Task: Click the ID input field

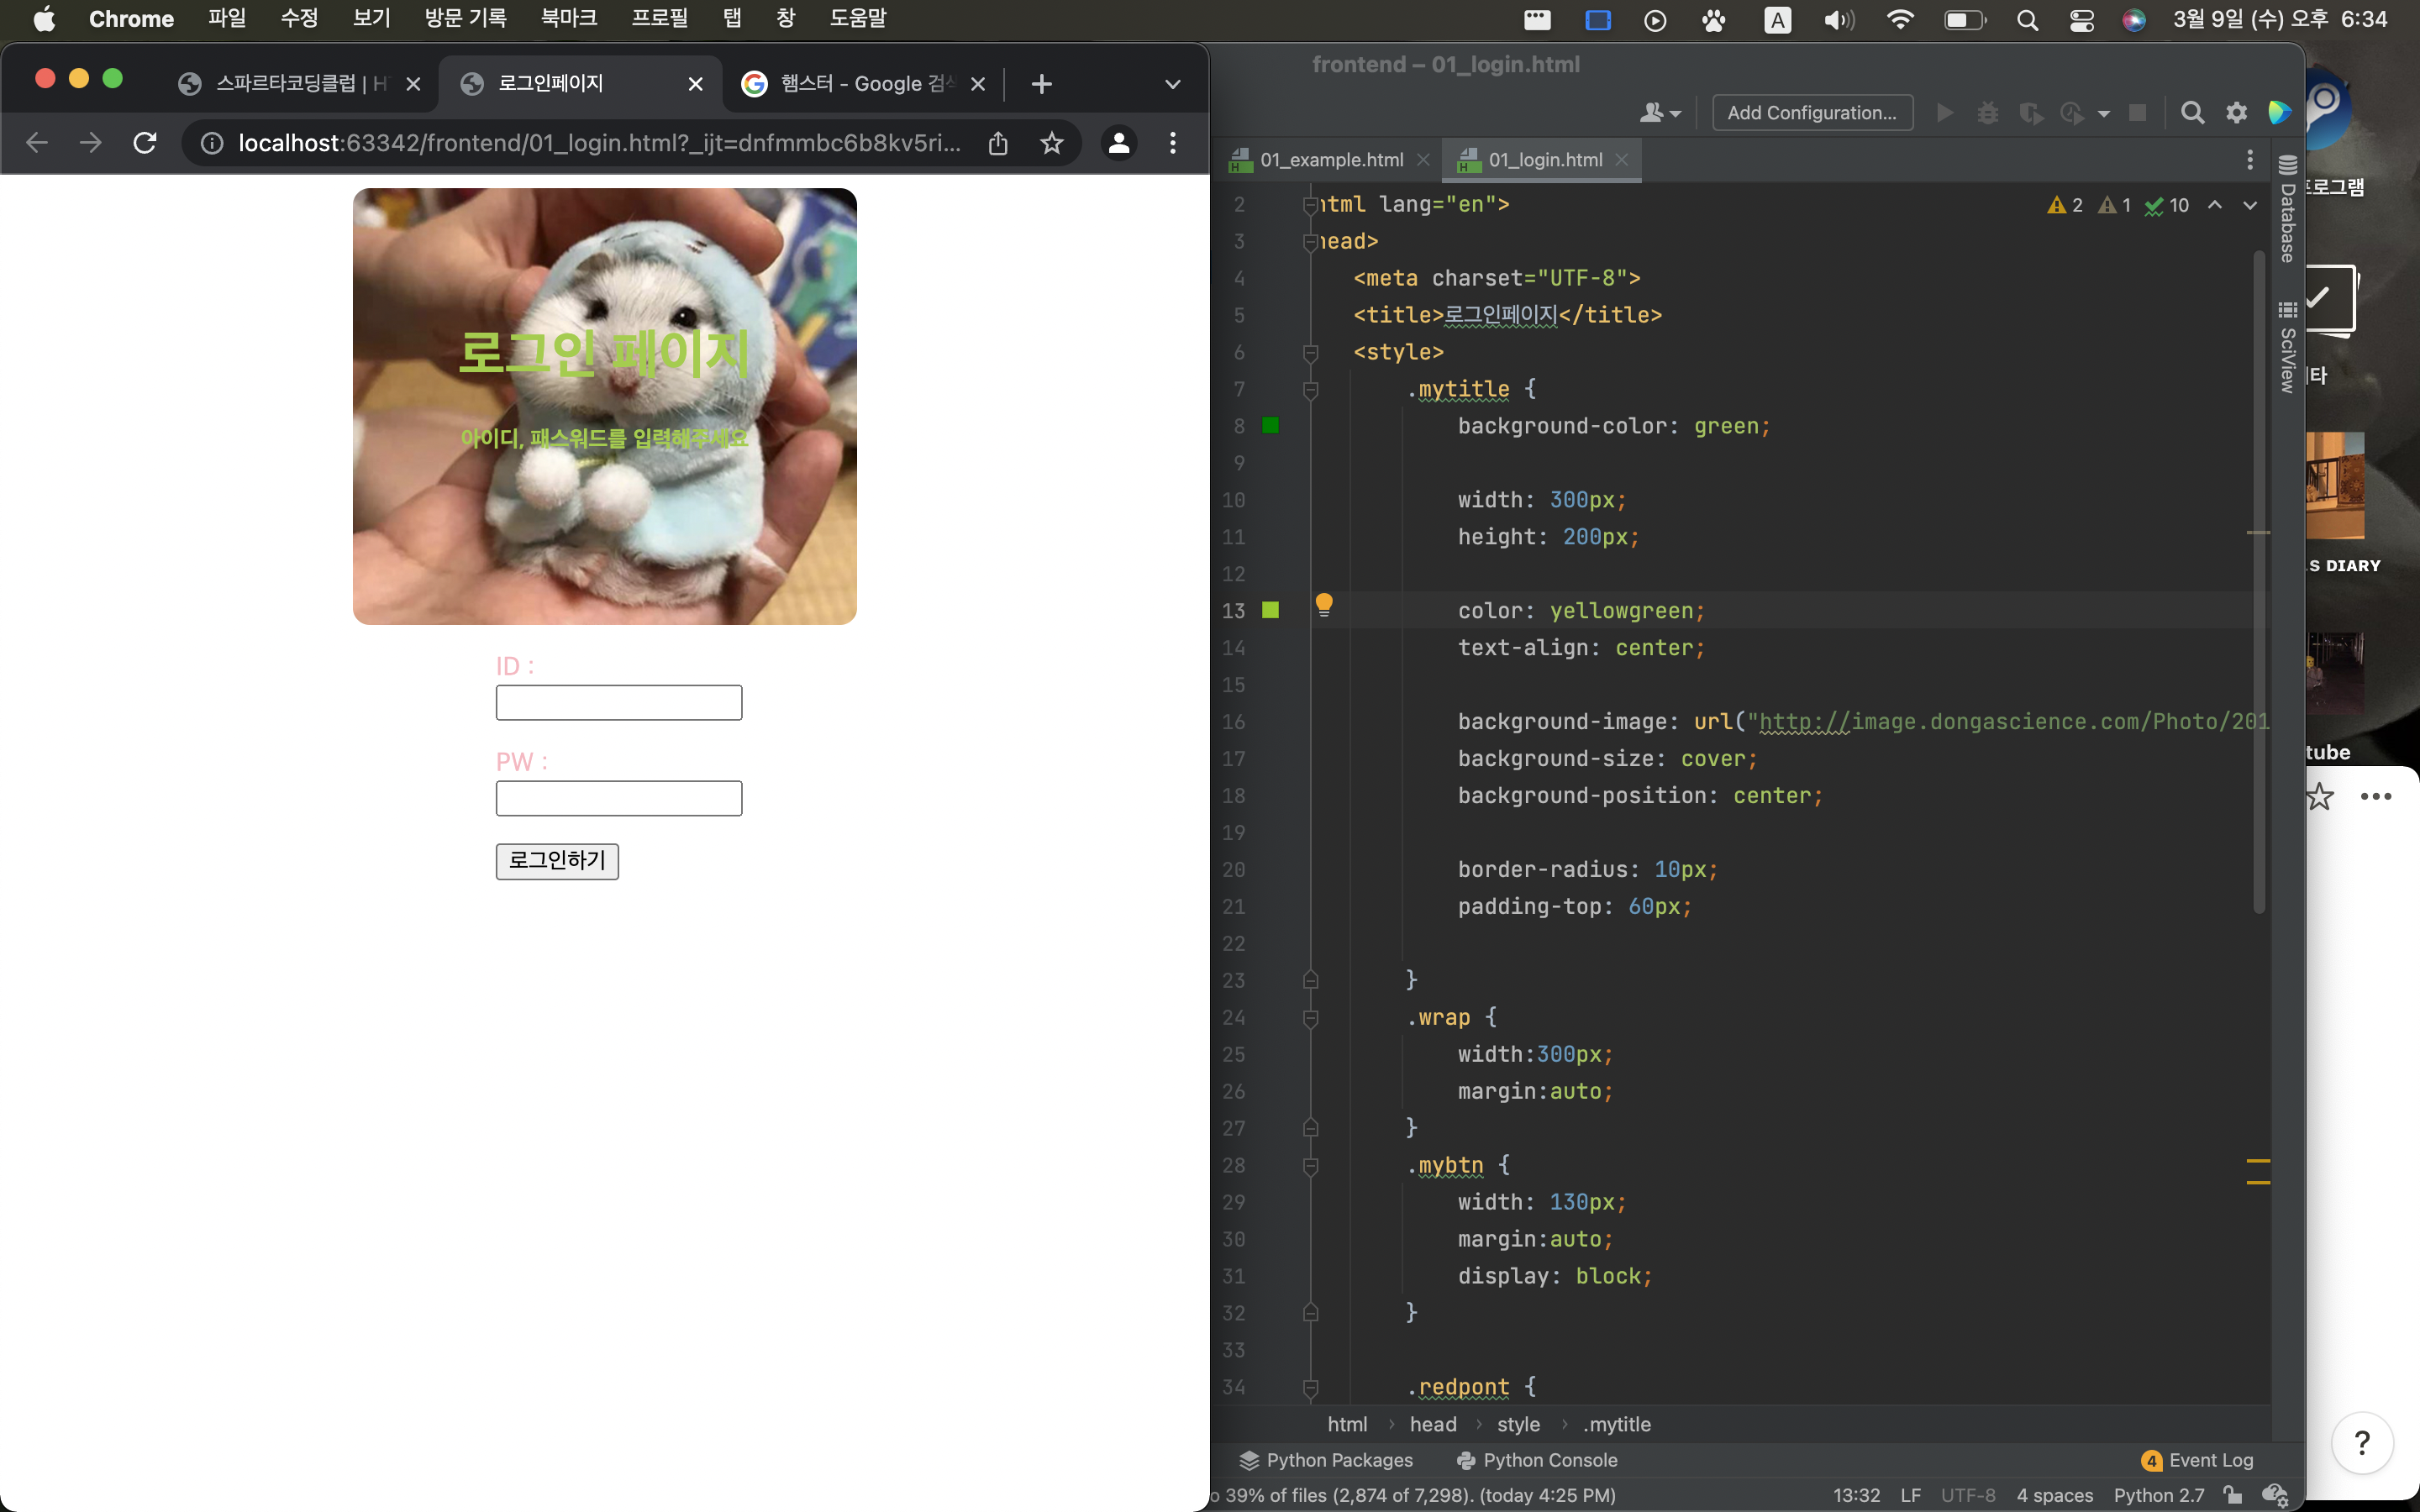Action: click(x=618, y=702)
